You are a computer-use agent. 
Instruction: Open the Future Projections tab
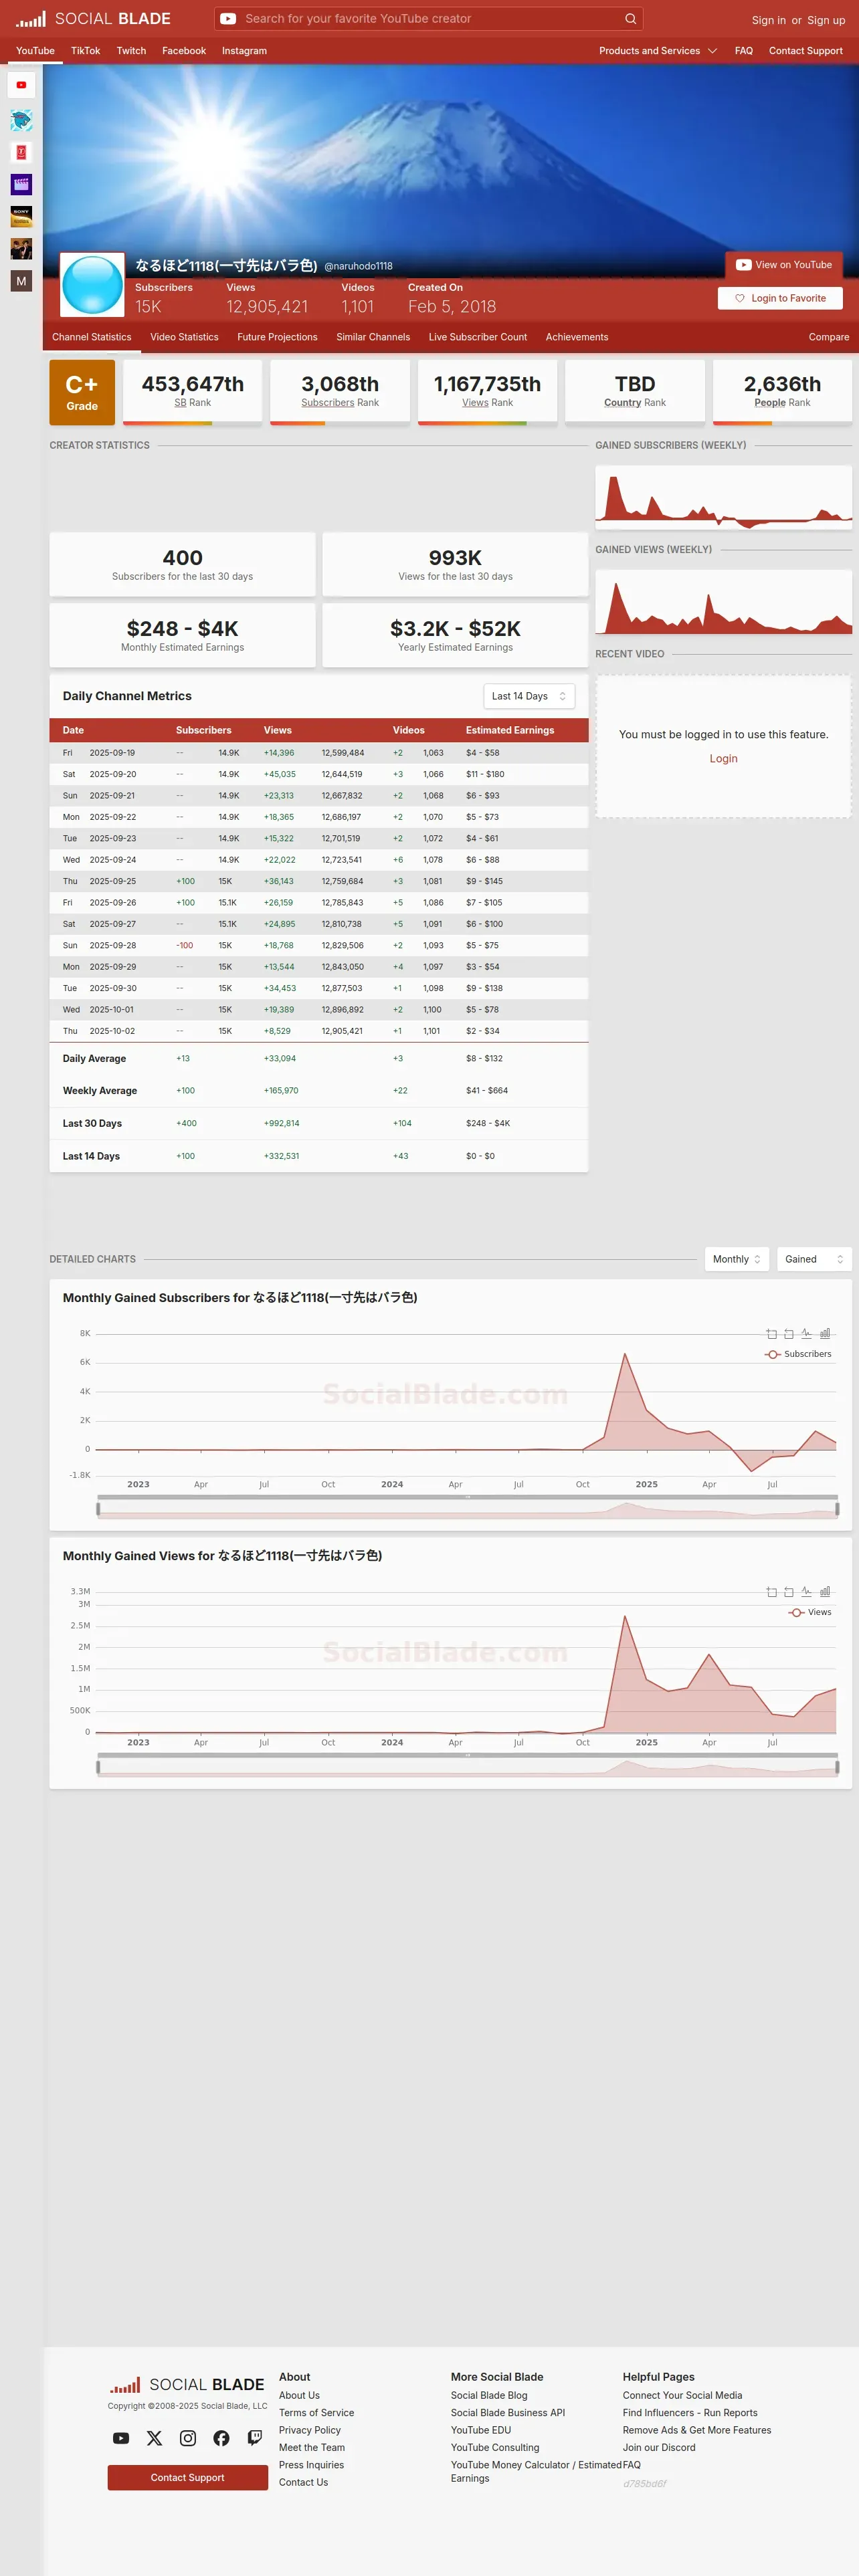(277, 337)
